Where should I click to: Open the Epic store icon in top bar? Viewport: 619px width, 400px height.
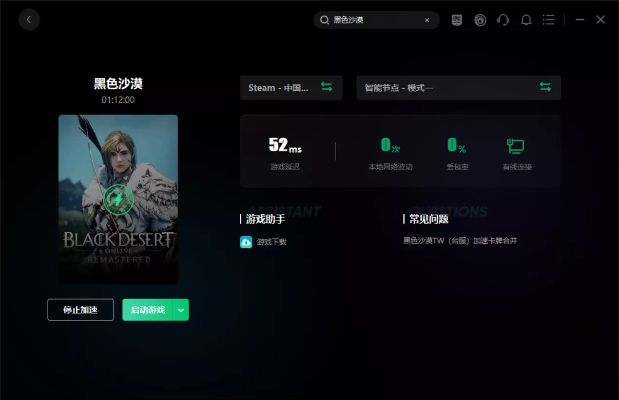tap(457, 20)
